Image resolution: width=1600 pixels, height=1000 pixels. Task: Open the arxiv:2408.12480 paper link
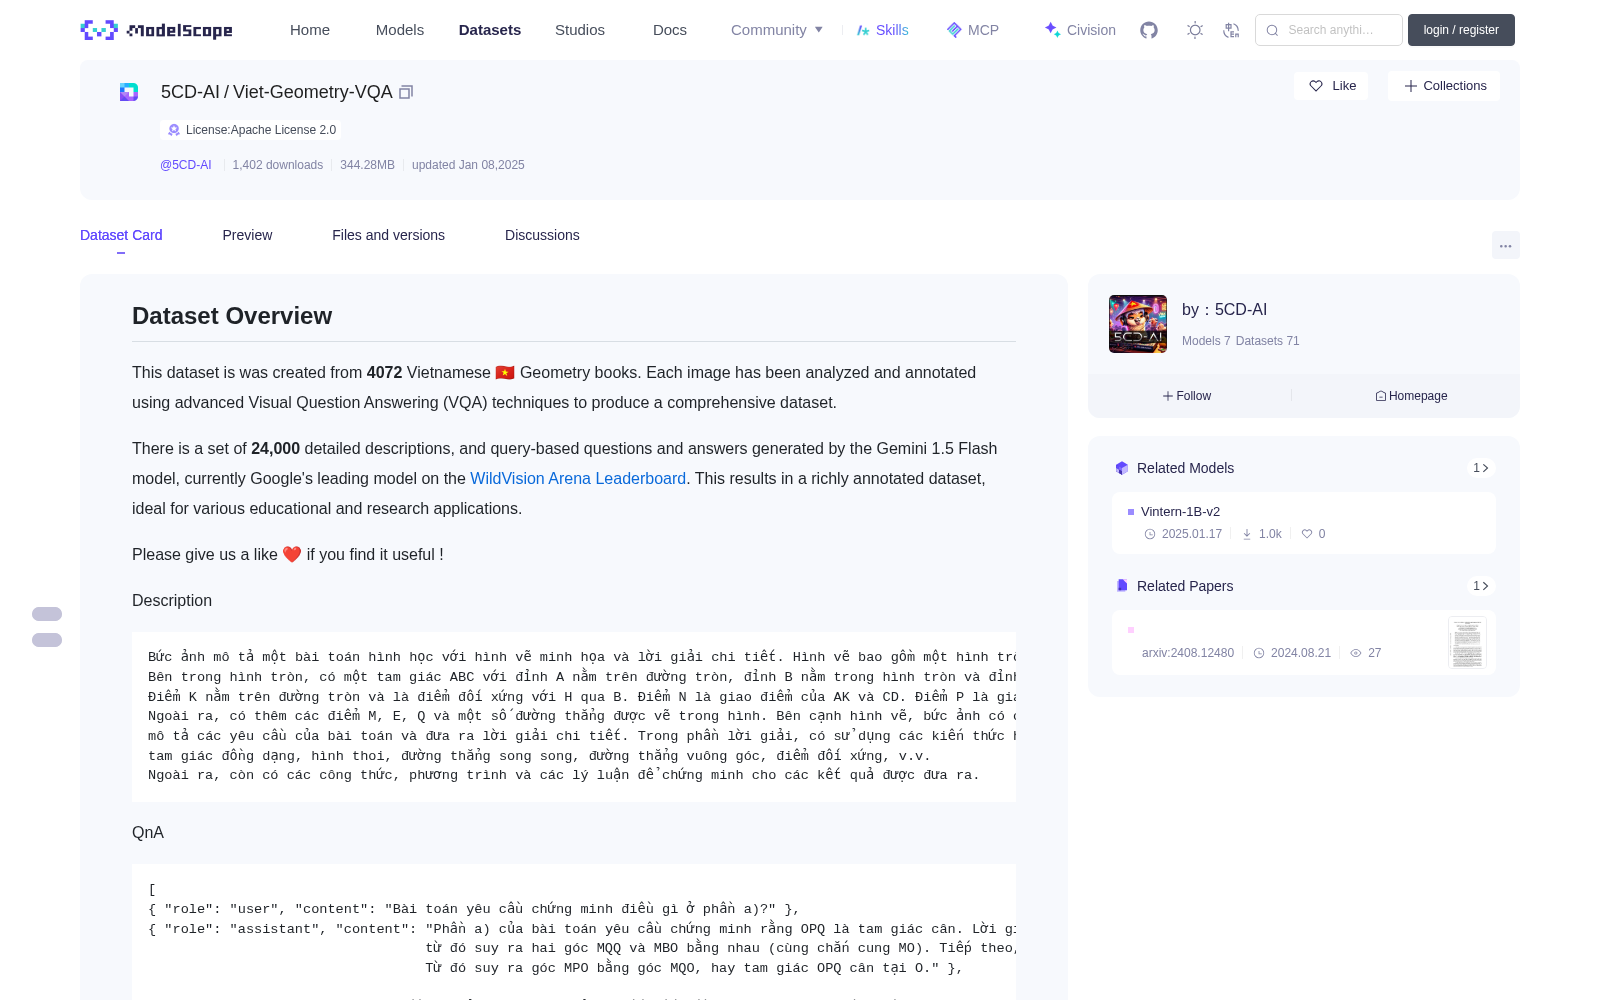[x=1188, y=653]
